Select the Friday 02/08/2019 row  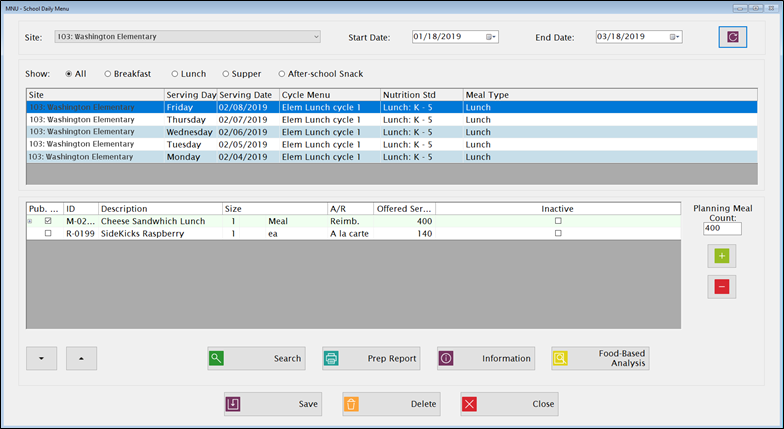tap(392, 107)
